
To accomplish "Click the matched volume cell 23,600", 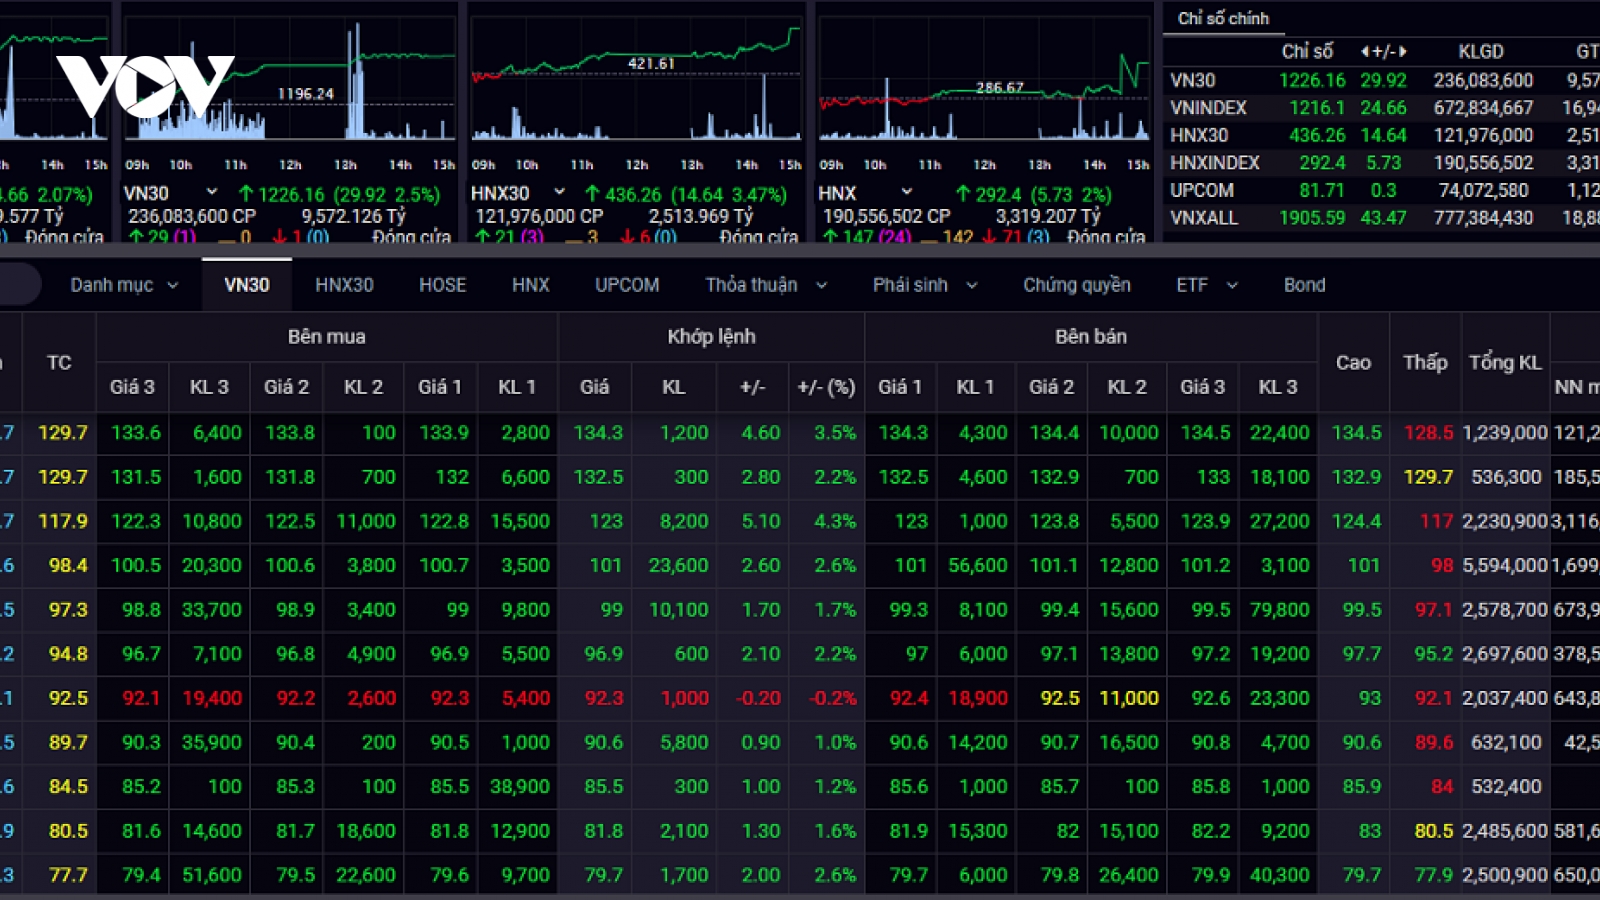I will 678,565.
